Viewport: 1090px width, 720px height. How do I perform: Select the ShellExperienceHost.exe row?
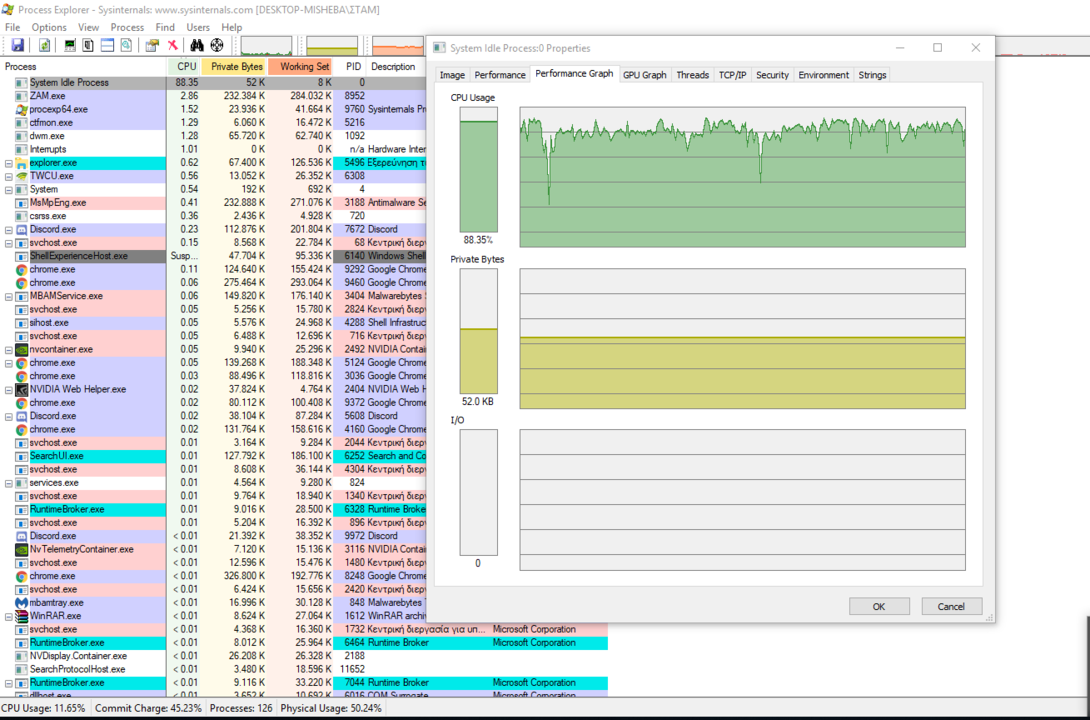tap(212, 256)
